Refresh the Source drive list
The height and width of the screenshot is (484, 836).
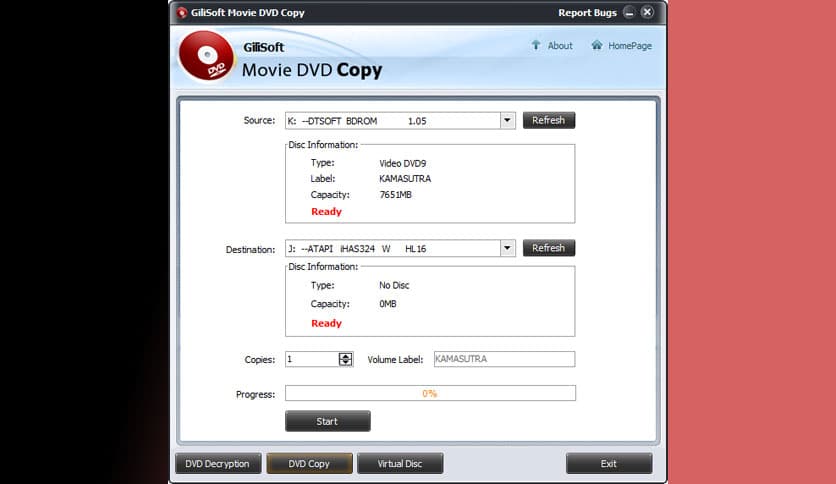click(x=549, y=120)
